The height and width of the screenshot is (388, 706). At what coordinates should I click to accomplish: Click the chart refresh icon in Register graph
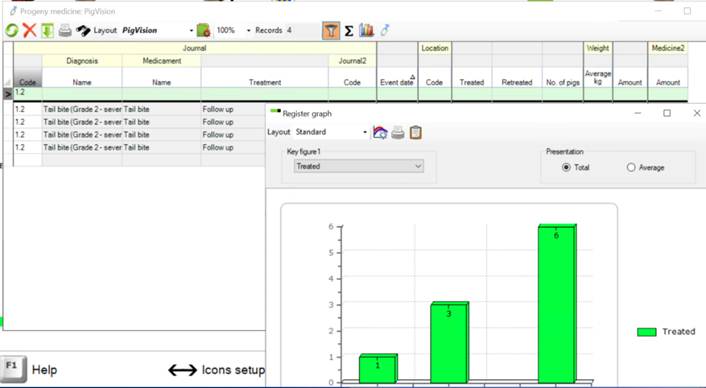tap(380, 132)
